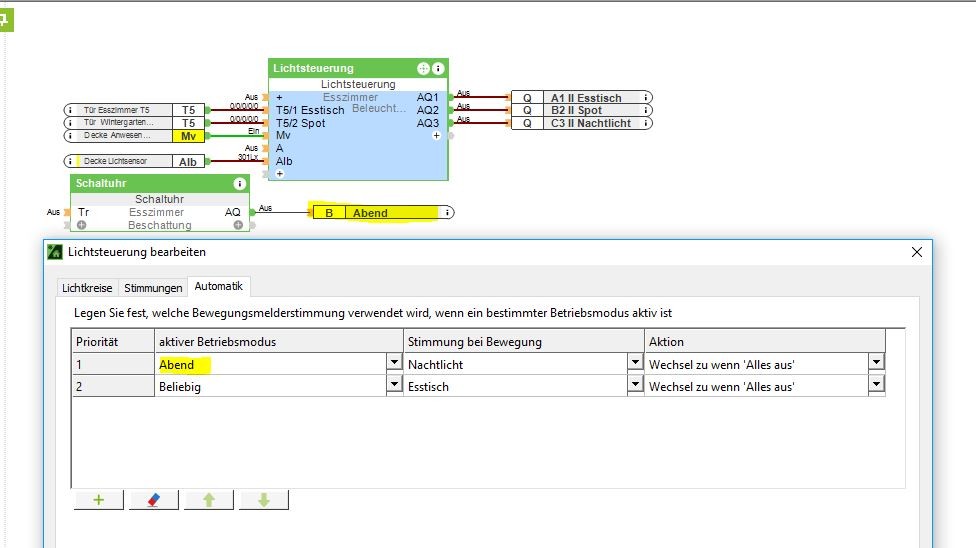The image size is (976, 548).
Task: Click the Decke Lichtsensor input block
Action: pos(134,161)
